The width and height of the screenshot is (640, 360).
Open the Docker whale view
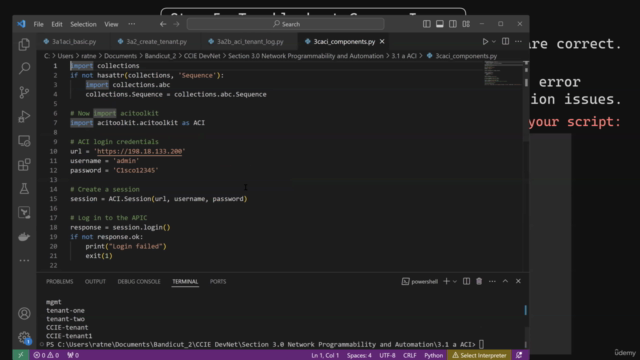click(x=24, y=237)
